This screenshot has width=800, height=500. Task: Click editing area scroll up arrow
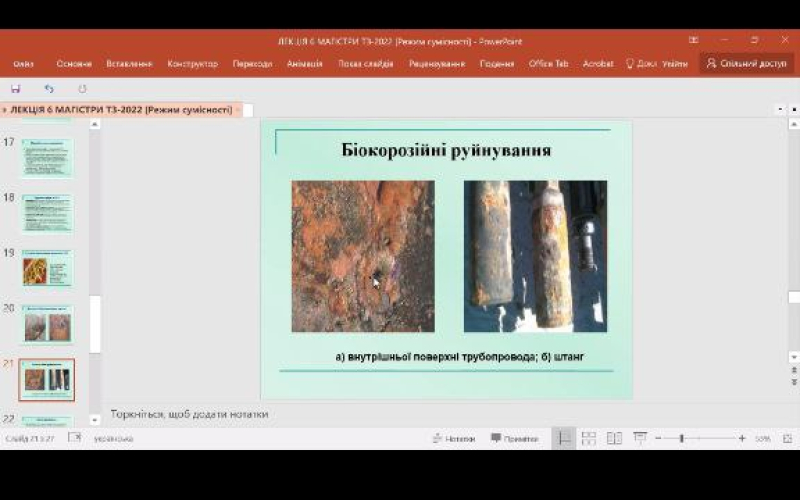pos(794,124)
